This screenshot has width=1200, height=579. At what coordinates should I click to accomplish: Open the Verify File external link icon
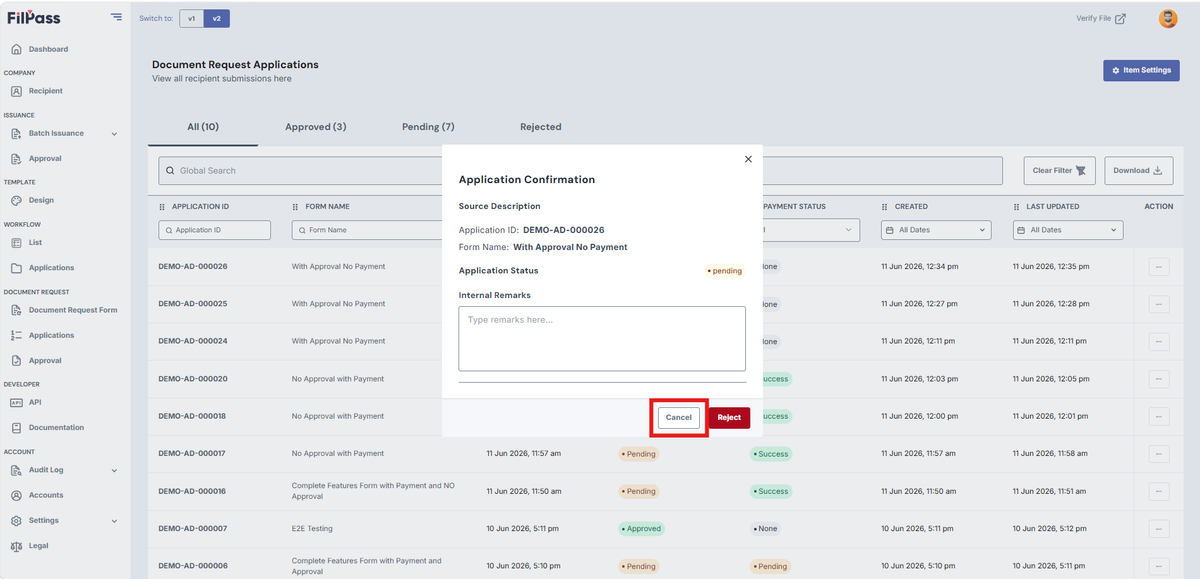(x=1120, y=18)
